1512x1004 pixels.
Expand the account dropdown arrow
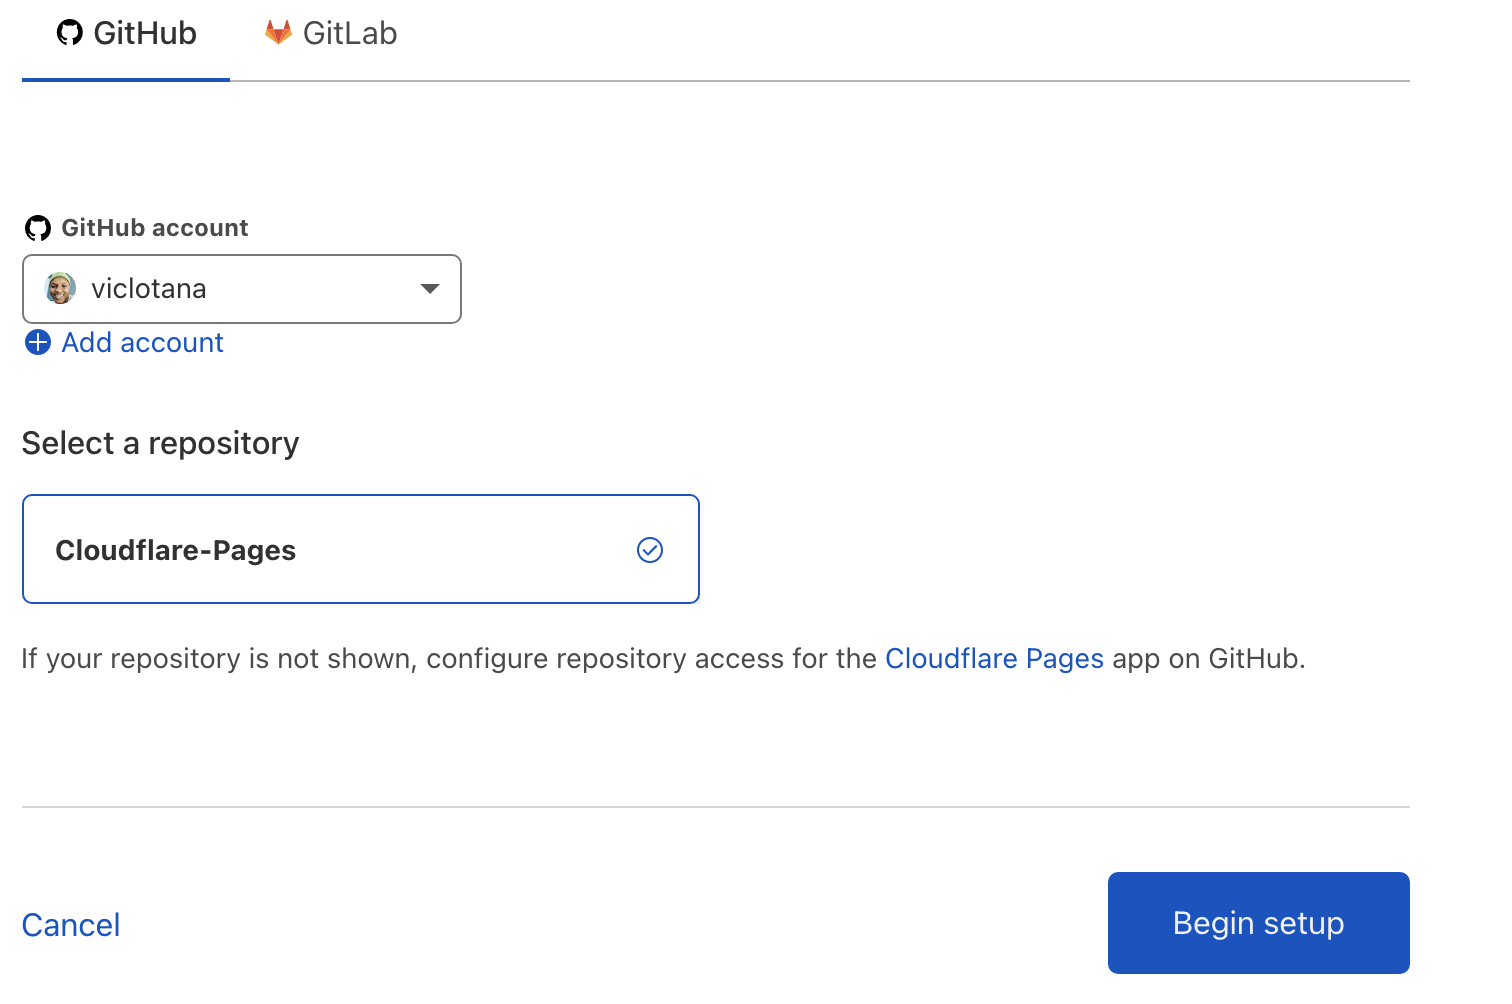click(430, 289)
